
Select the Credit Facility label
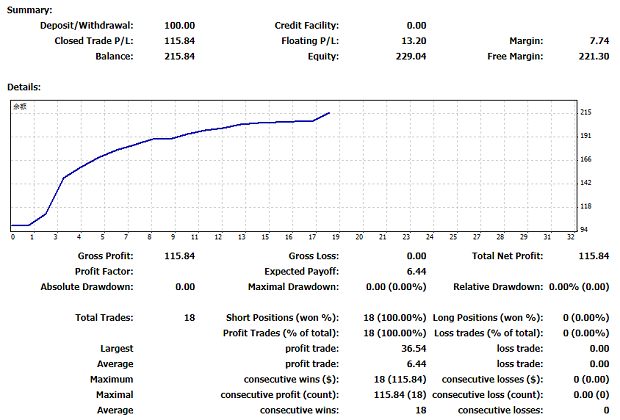[306, 25]
